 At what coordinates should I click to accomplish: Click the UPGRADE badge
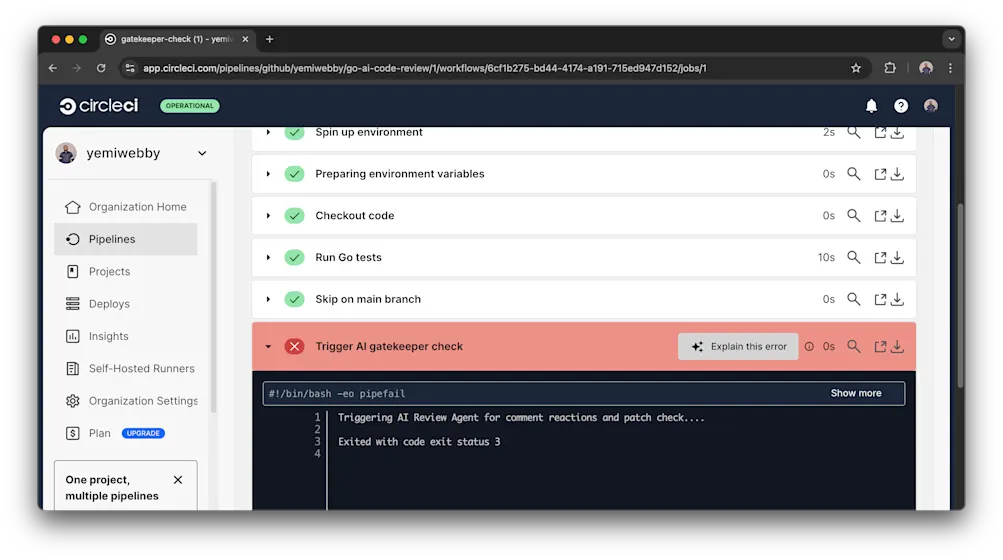(143, 433)
